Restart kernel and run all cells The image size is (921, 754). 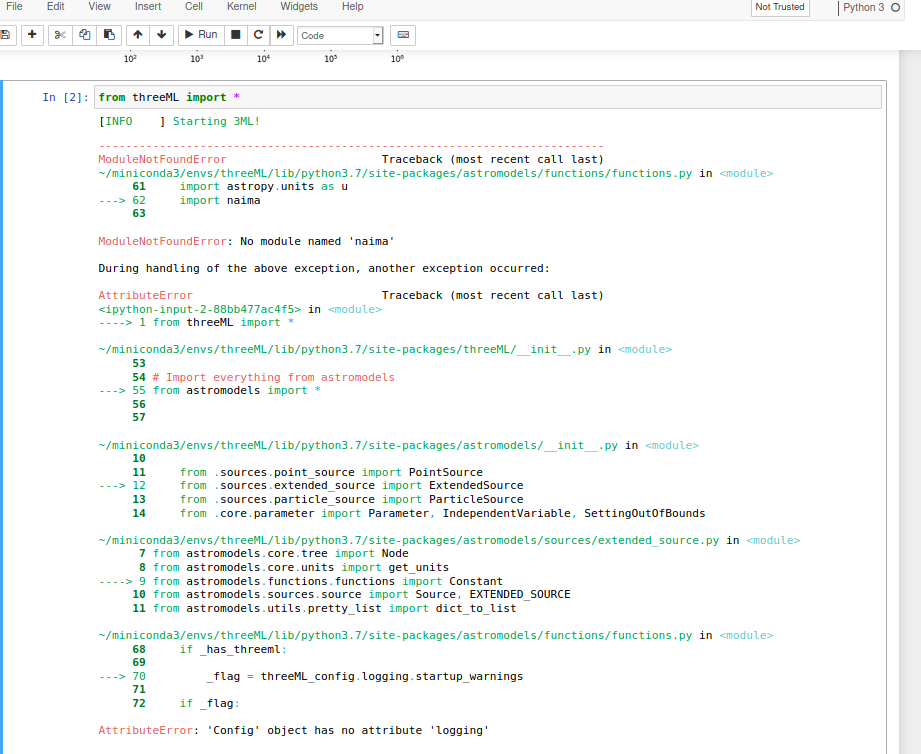click(x=281, y=34)
